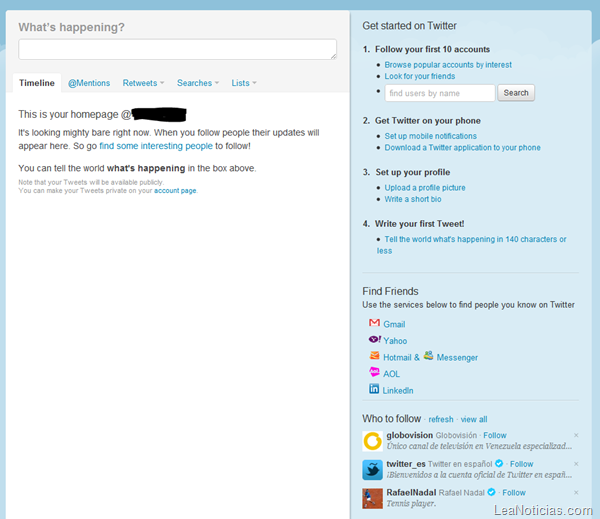Image resolution: width=600 pixels, height=519 pixels.
Task: Click the Hotmail envelope icon
Action: click(x=374, y=356)
